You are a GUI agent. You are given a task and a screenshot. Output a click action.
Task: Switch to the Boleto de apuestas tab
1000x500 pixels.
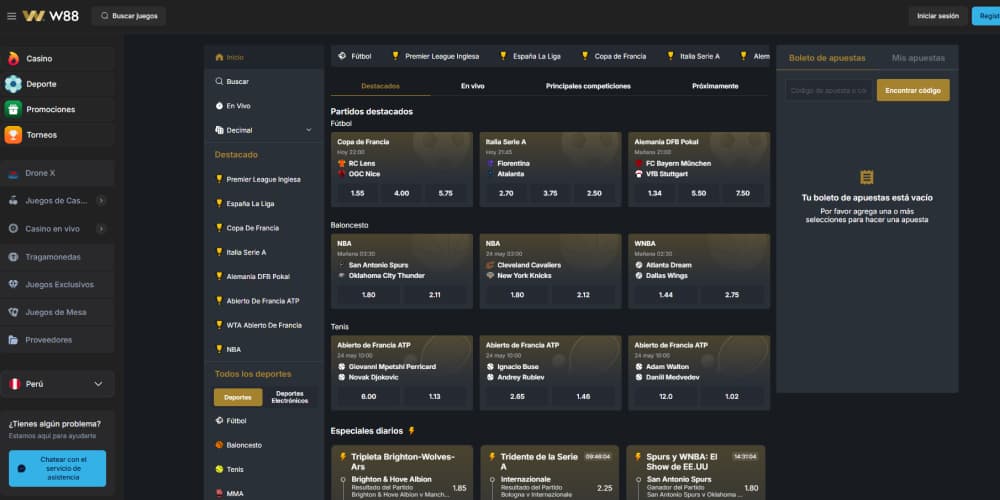[x=827, y=58]
